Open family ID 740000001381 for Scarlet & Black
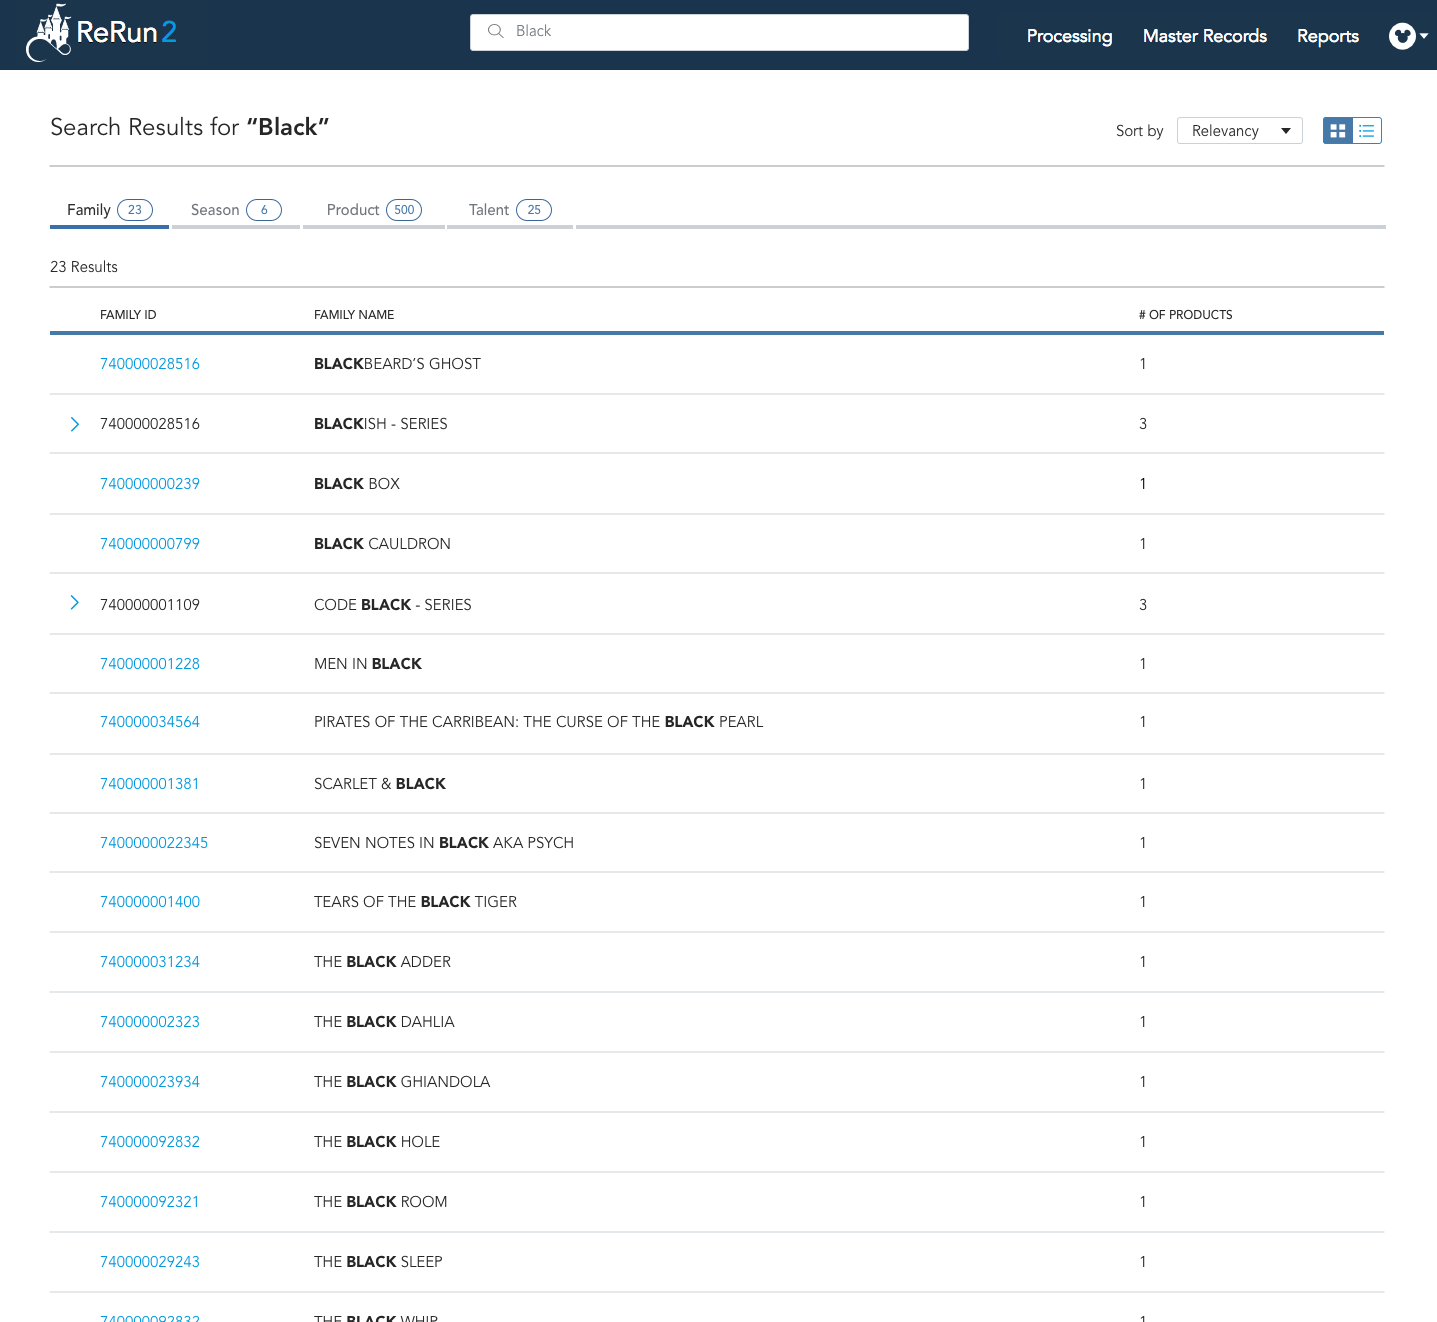1437x1322 pixels. (x=150, y=784)
